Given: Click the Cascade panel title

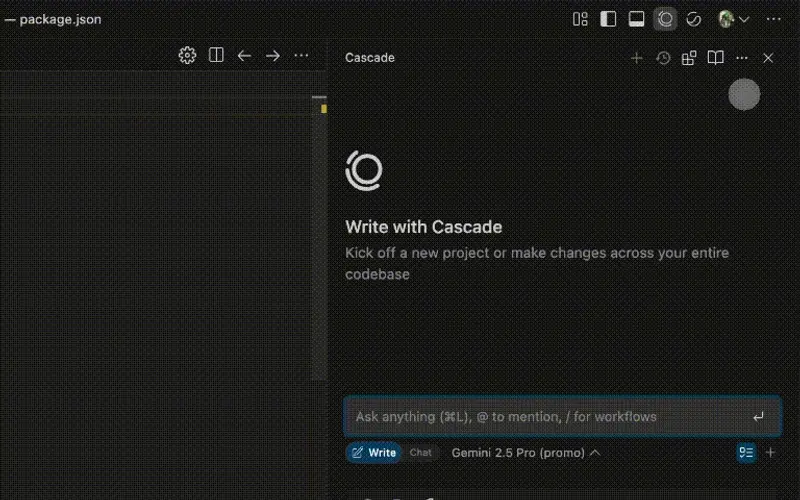Looking at the screenshot, I should (370, 58).
